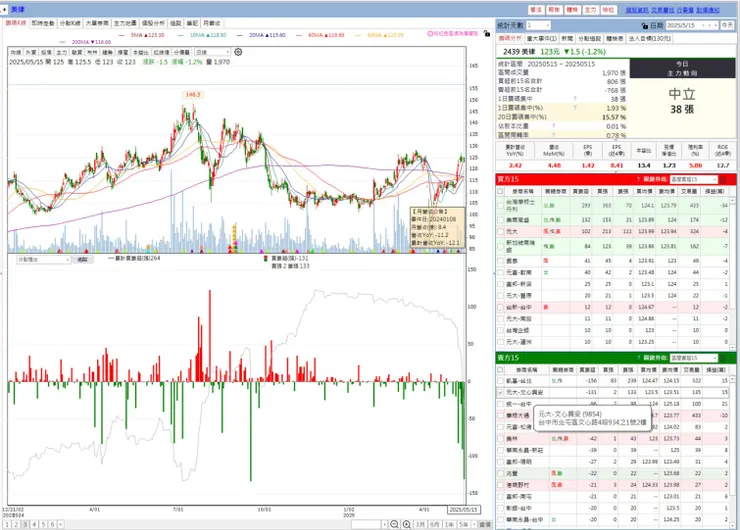Untick checkbox for 元大-文心興安 seller row
740x530 pixels.
[500, 392]
